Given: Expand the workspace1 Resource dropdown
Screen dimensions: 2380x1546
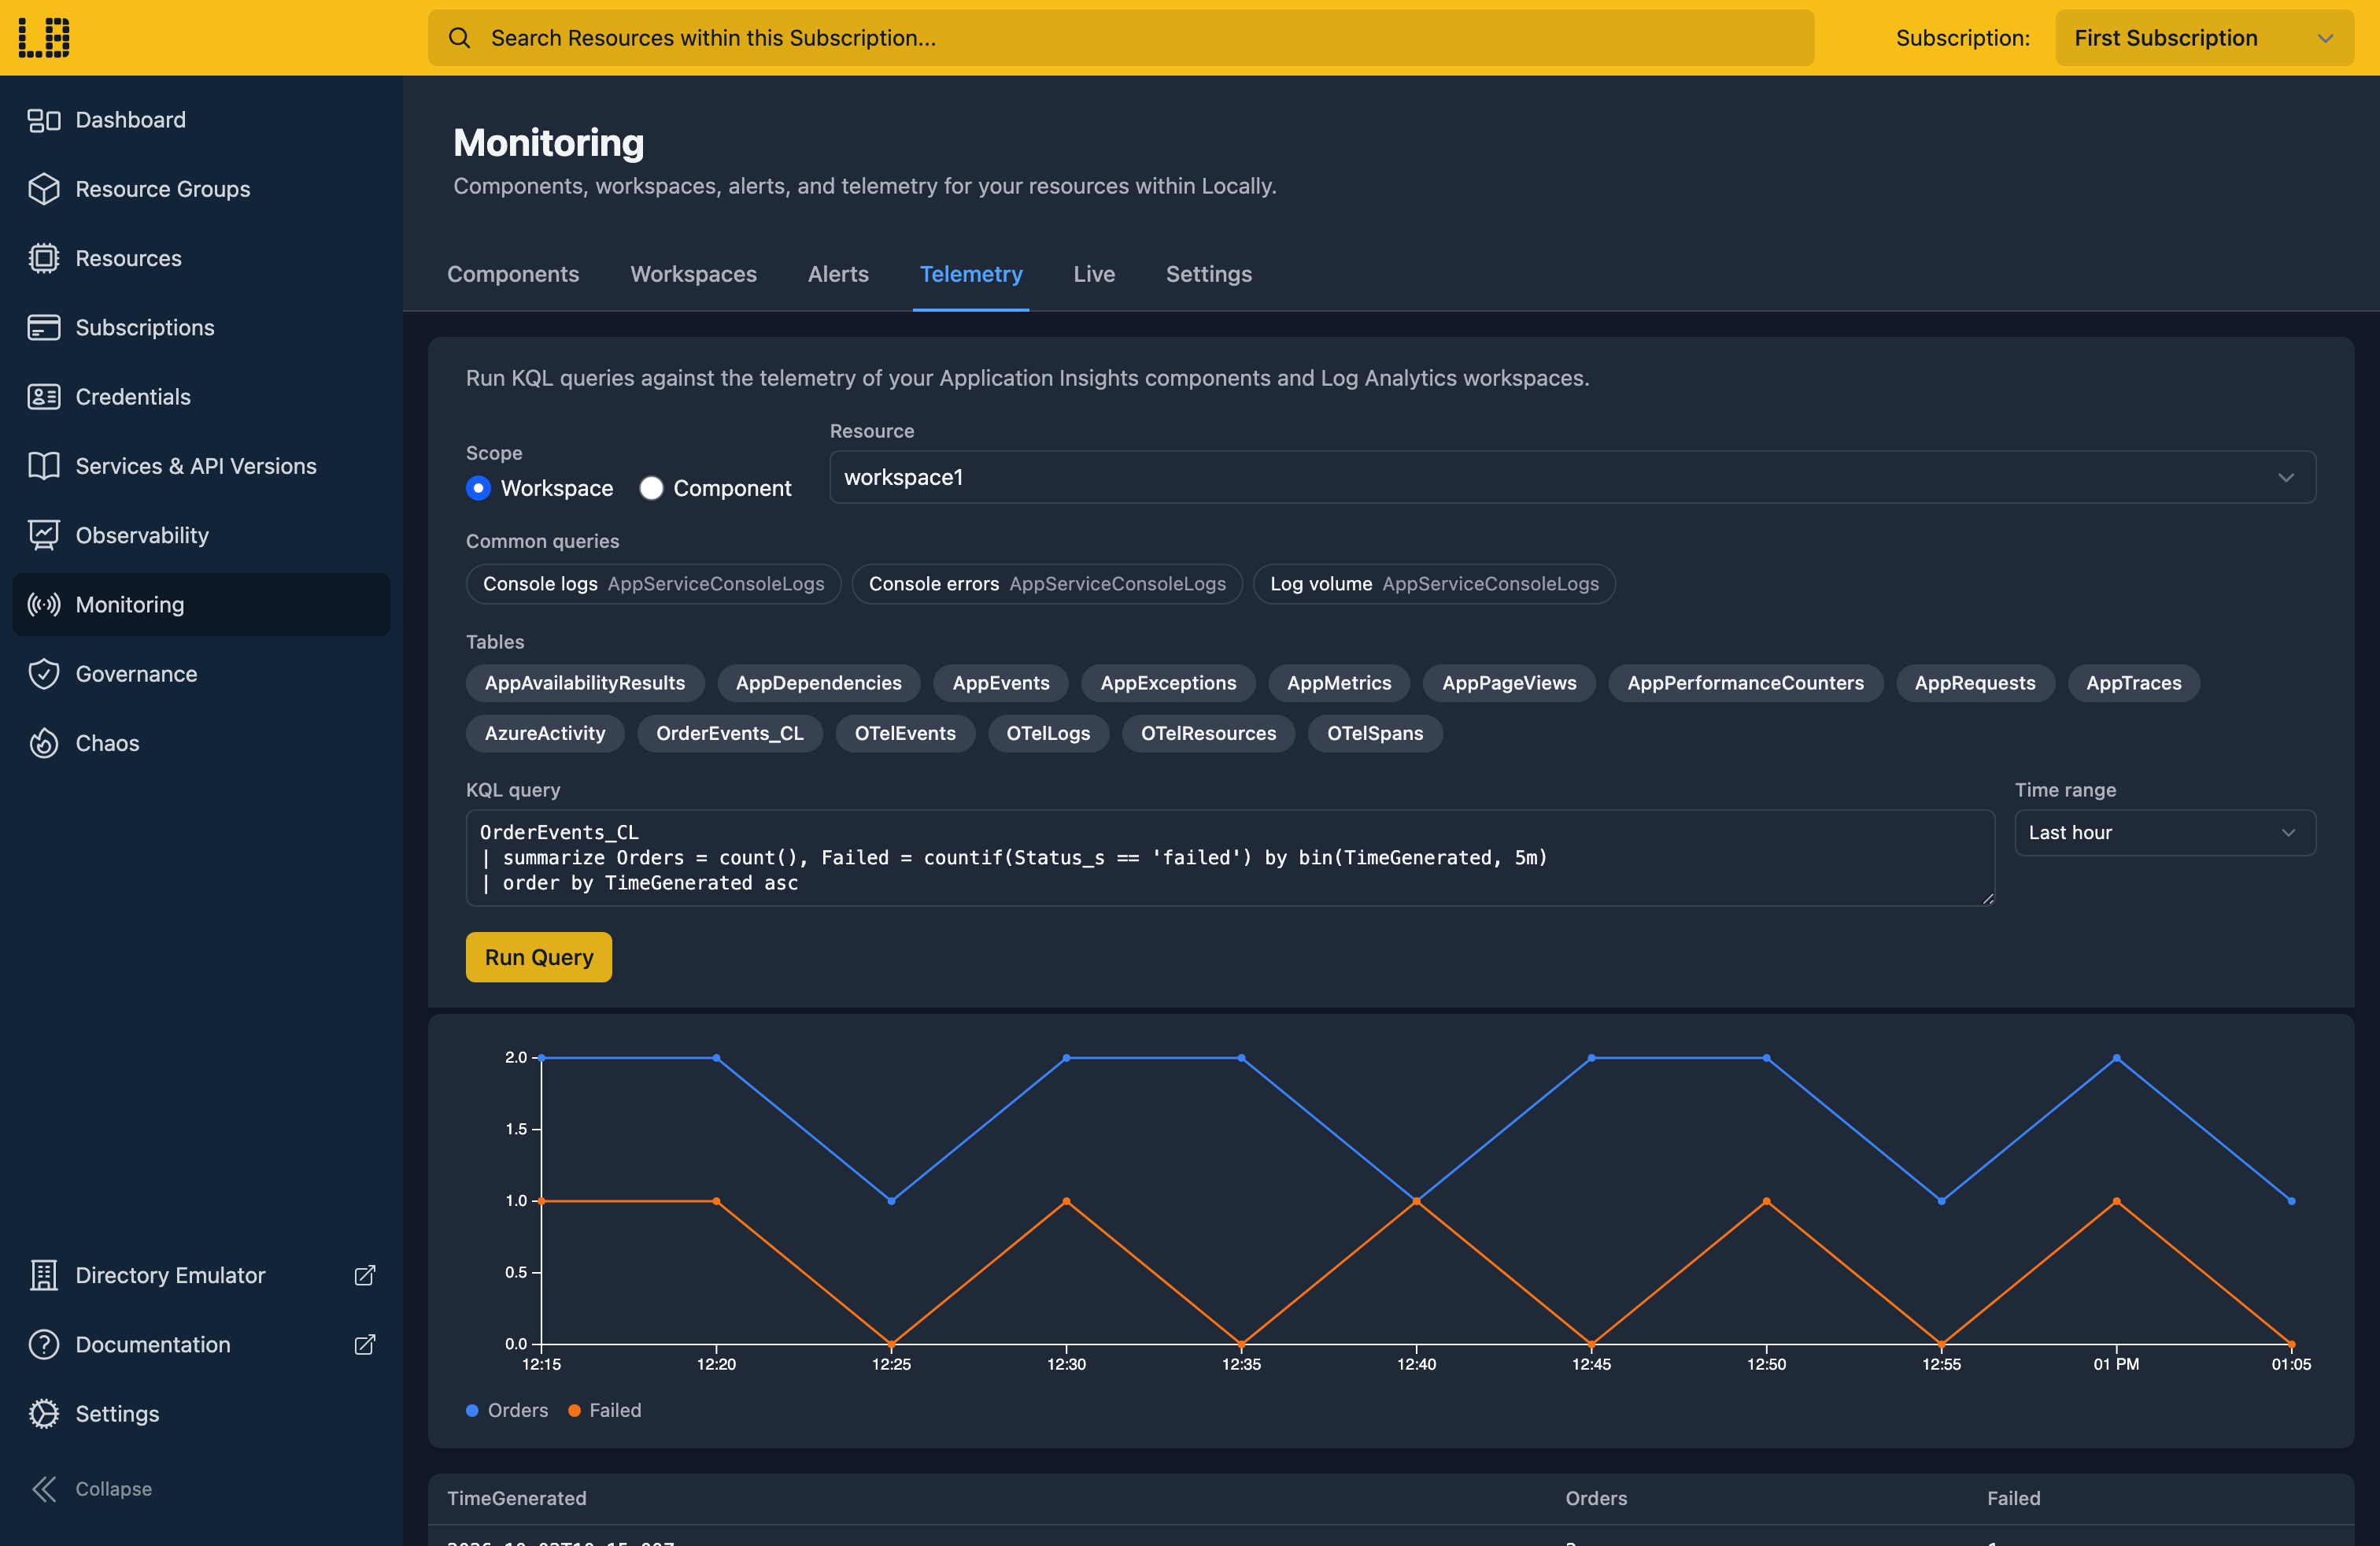Looking at the screenshot, I should pos(1572,477).
